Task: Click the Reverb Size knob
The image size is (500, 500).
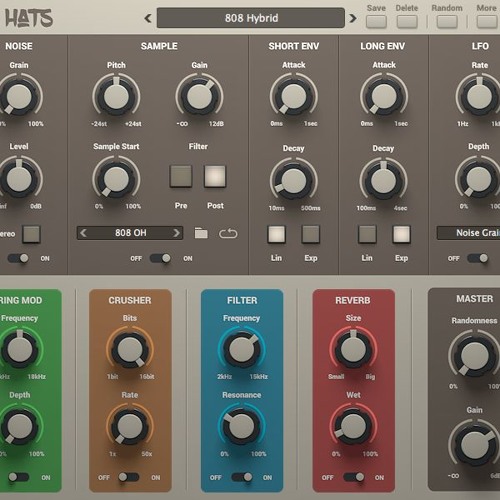Action: pyautogui.click(x=353, y=350)
